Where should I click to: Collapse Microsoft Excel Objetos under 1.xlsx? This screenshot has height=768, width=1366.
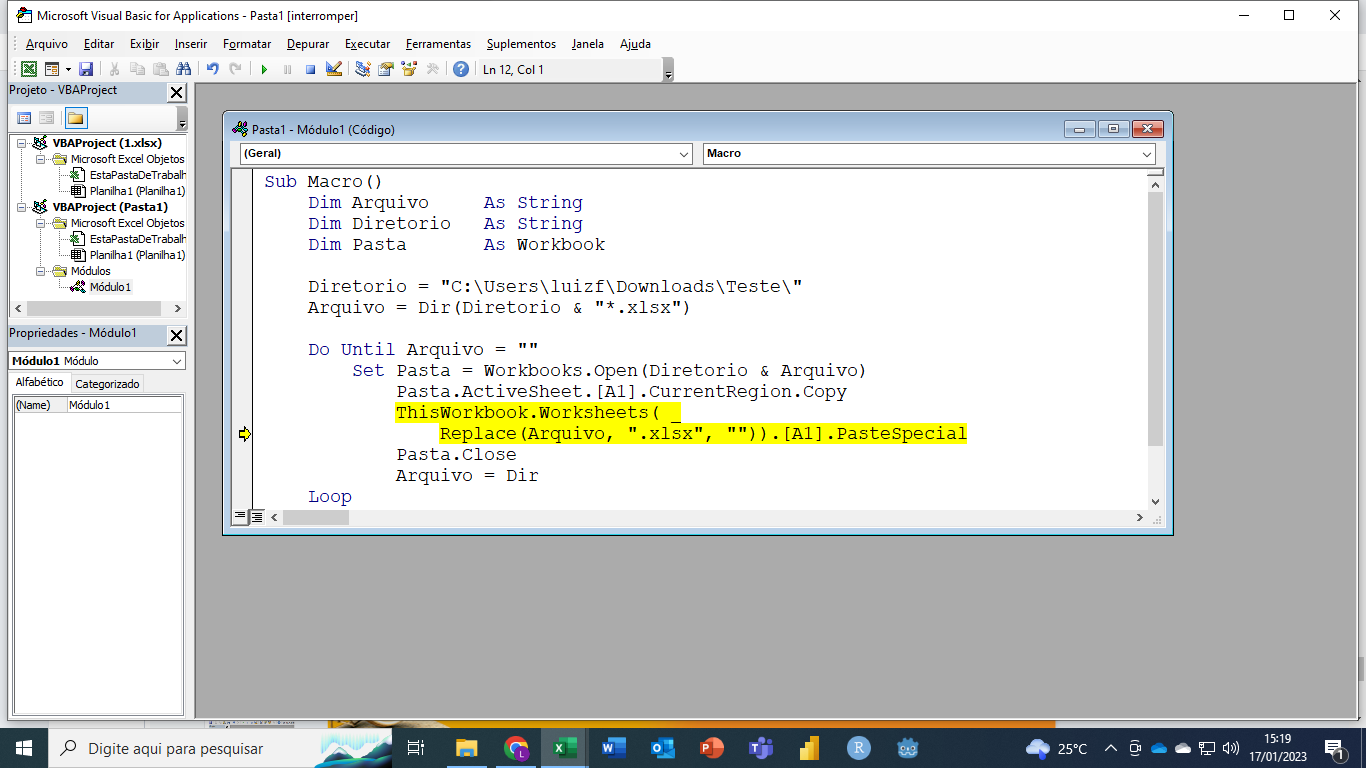pos(41,159)
